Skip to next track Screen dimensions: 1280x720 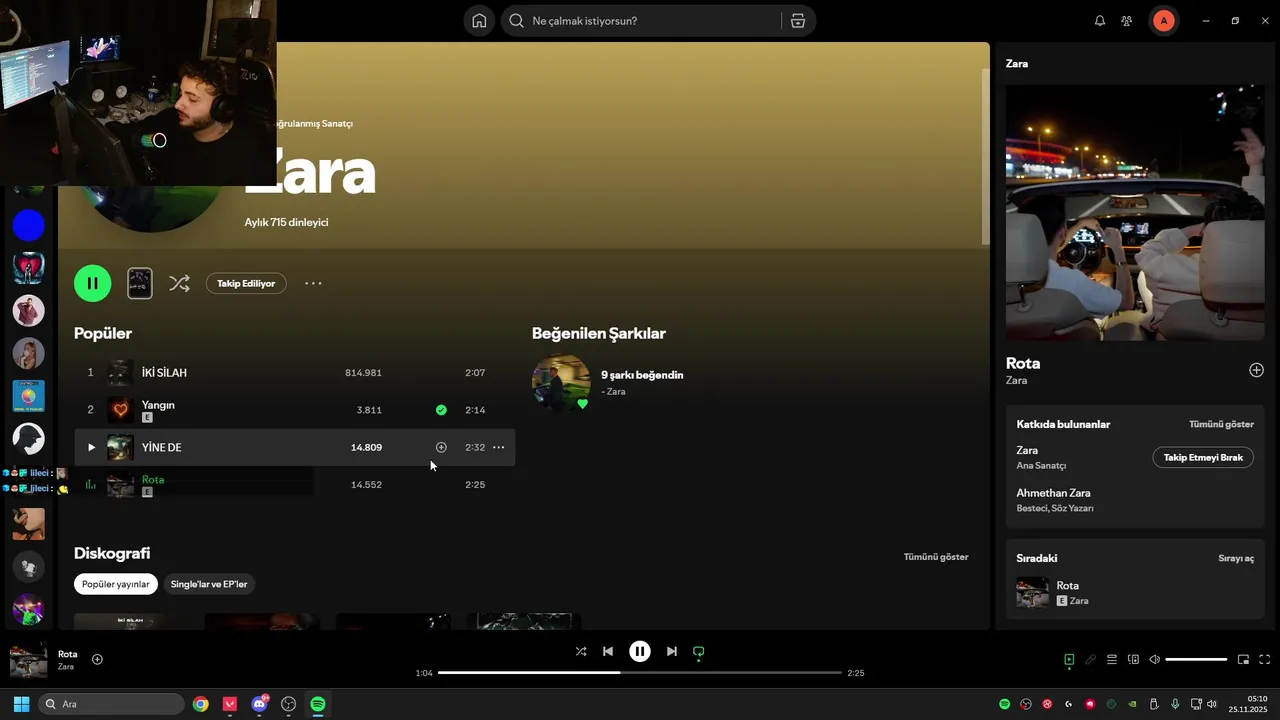pos(672,651)
